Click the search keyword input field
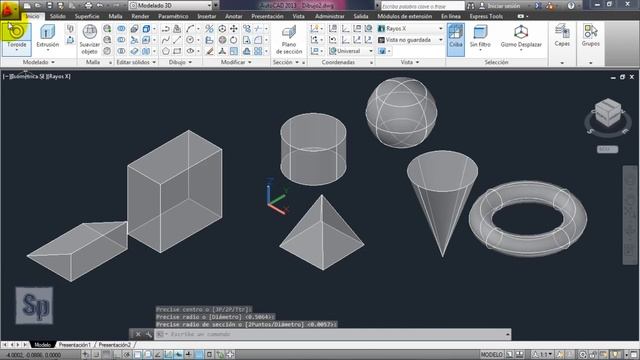Image resolution: width=640 pixels, height=360 pixels. point(422,6)
